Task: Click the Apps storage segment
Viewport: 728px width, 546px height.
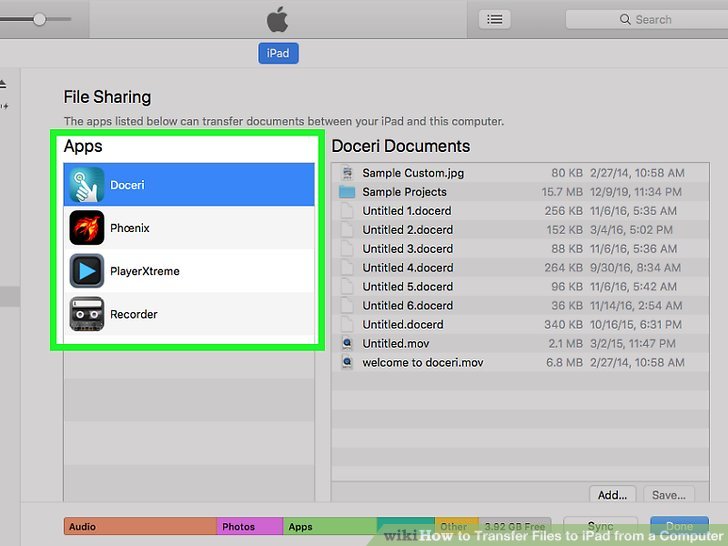Action: pos(330,526)
